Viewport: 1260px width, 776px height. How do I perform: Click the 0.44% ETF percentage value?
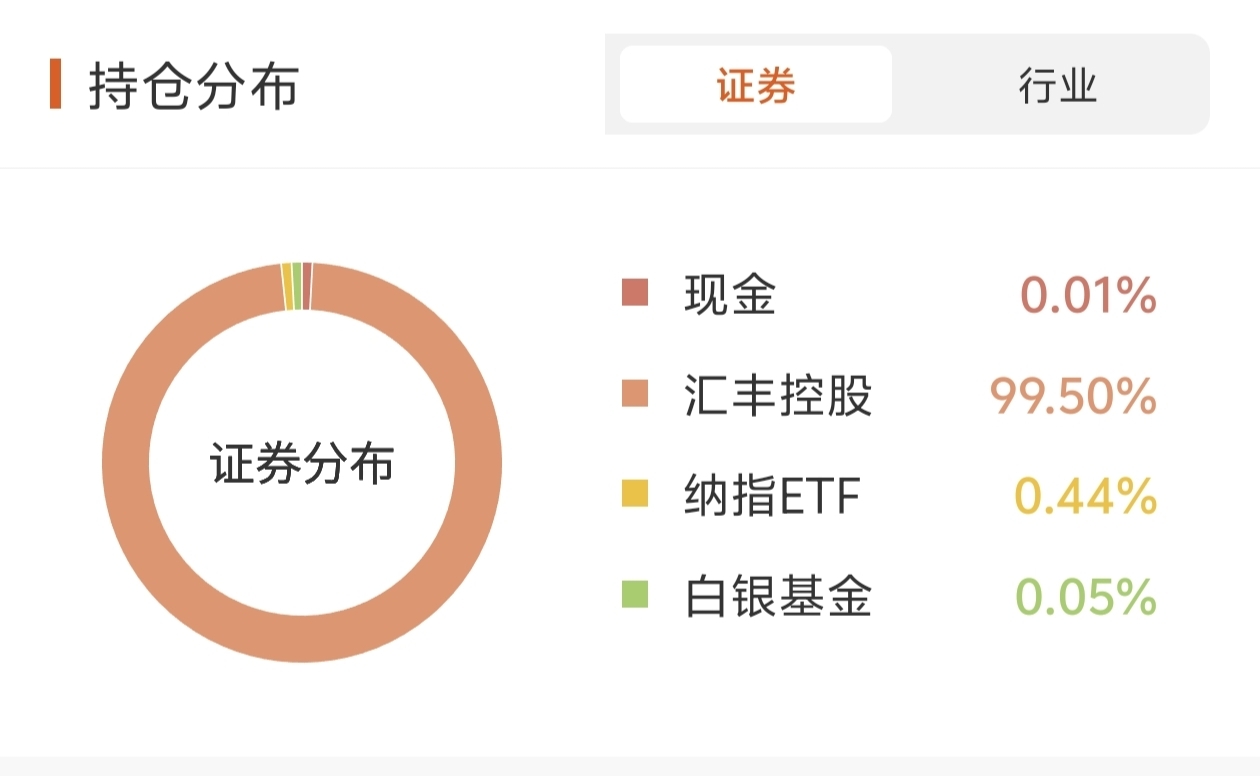[x=1086, y=497]
